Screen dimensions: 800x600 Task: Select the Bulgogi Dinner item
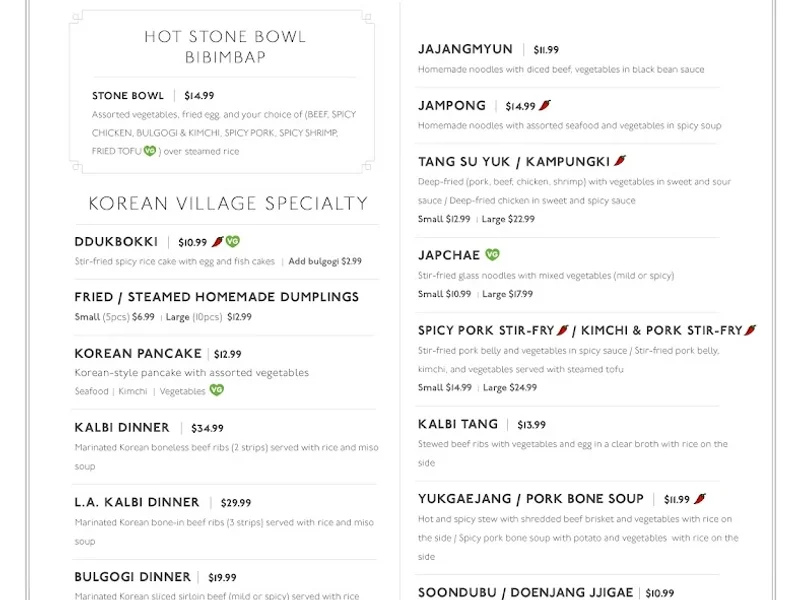132,577
